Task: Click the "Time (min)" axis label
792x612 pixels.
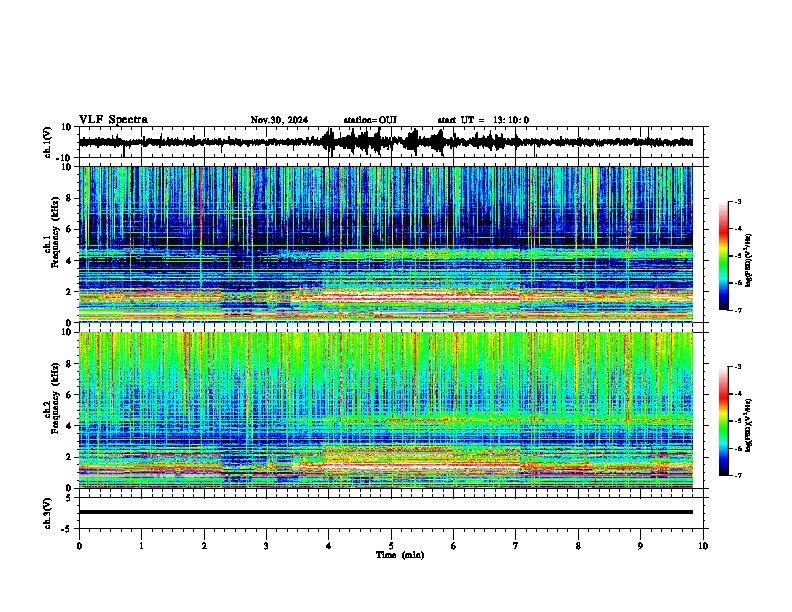Action: (400, 555)
